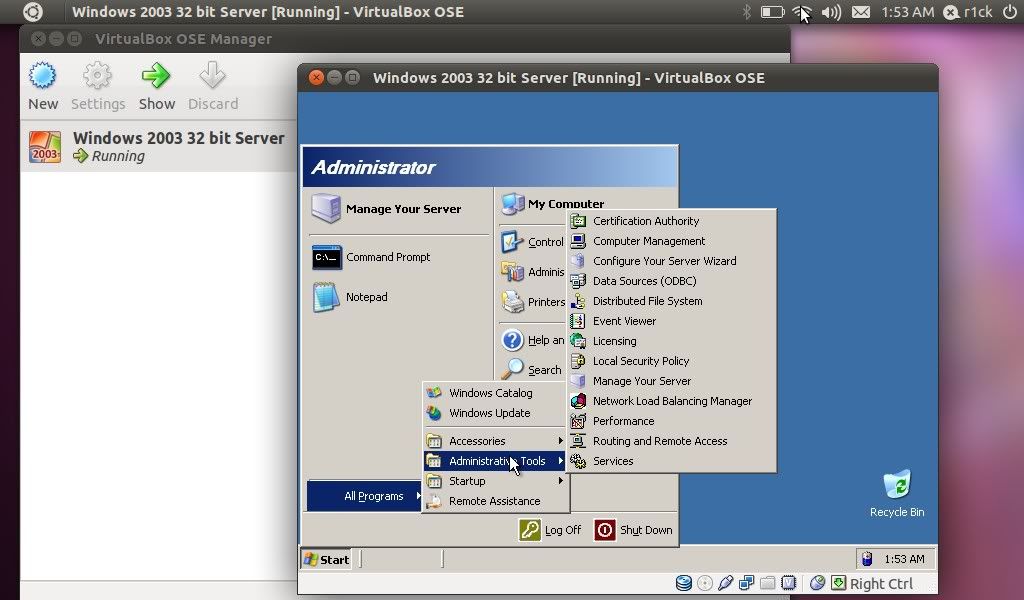
Task: Open Command Prompt from Start menu
Action: point(387,257)
